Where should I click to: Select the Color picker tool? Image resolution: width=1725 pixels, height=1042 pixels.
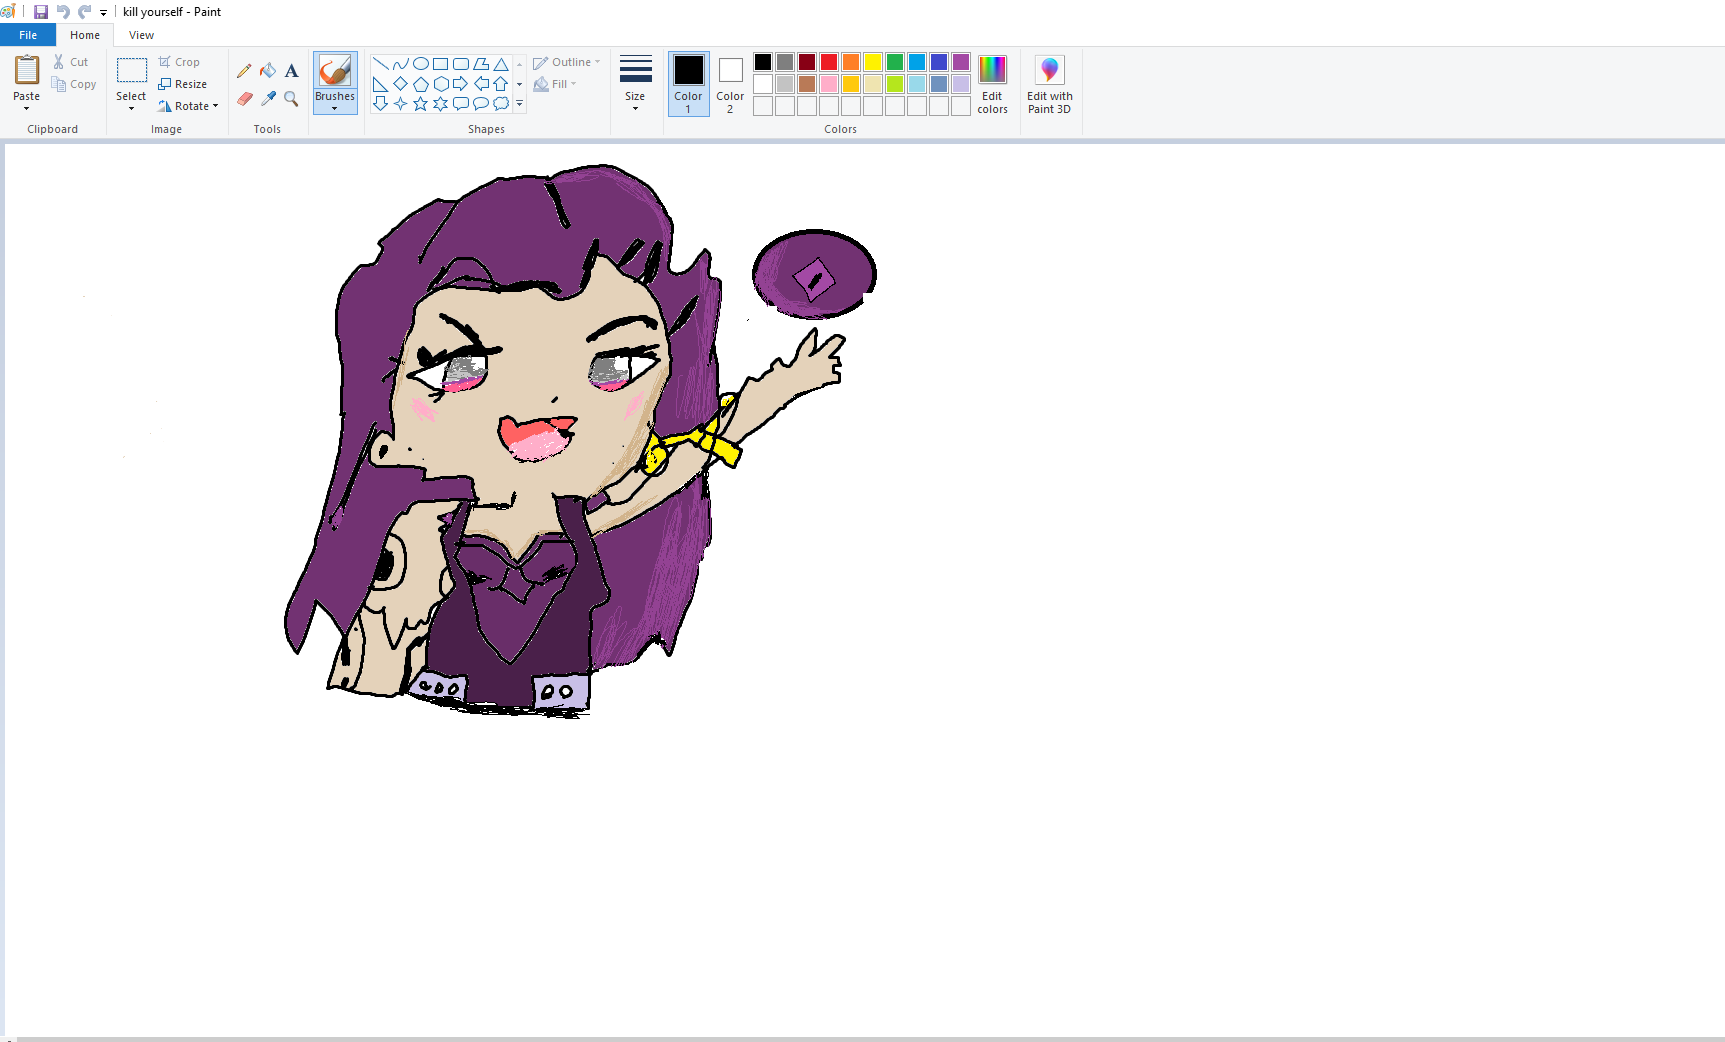(268, 99)
